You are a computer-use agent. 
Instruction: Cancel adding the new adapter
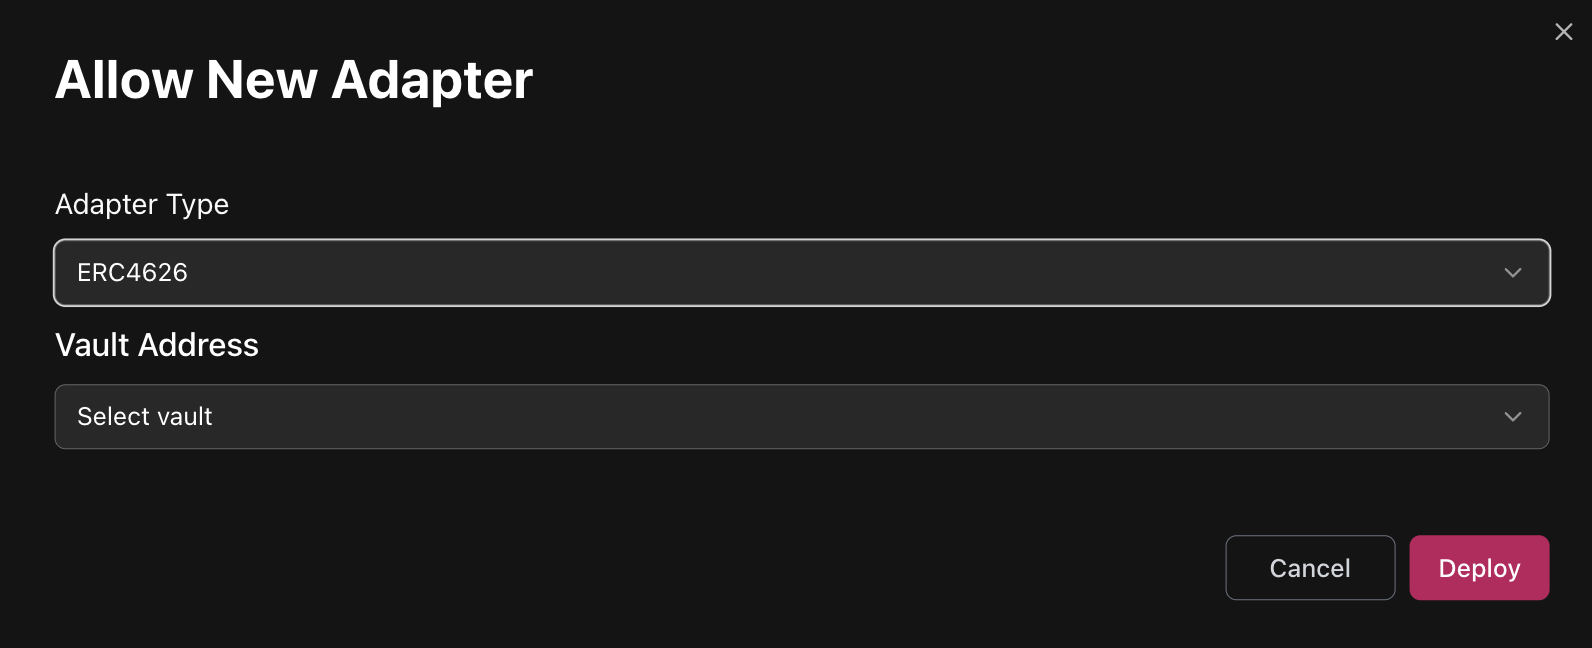[x=1310, y=568]
